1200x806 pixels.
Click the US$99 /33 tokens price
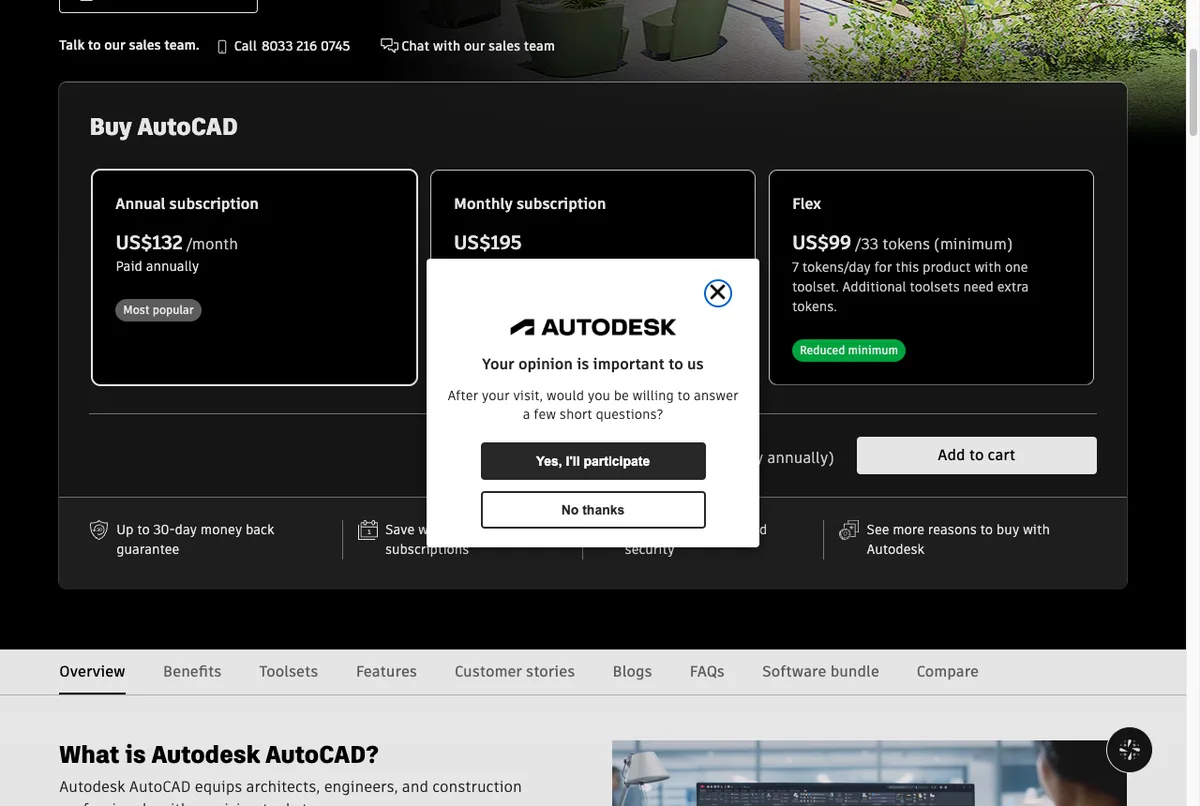coord(902,243)
